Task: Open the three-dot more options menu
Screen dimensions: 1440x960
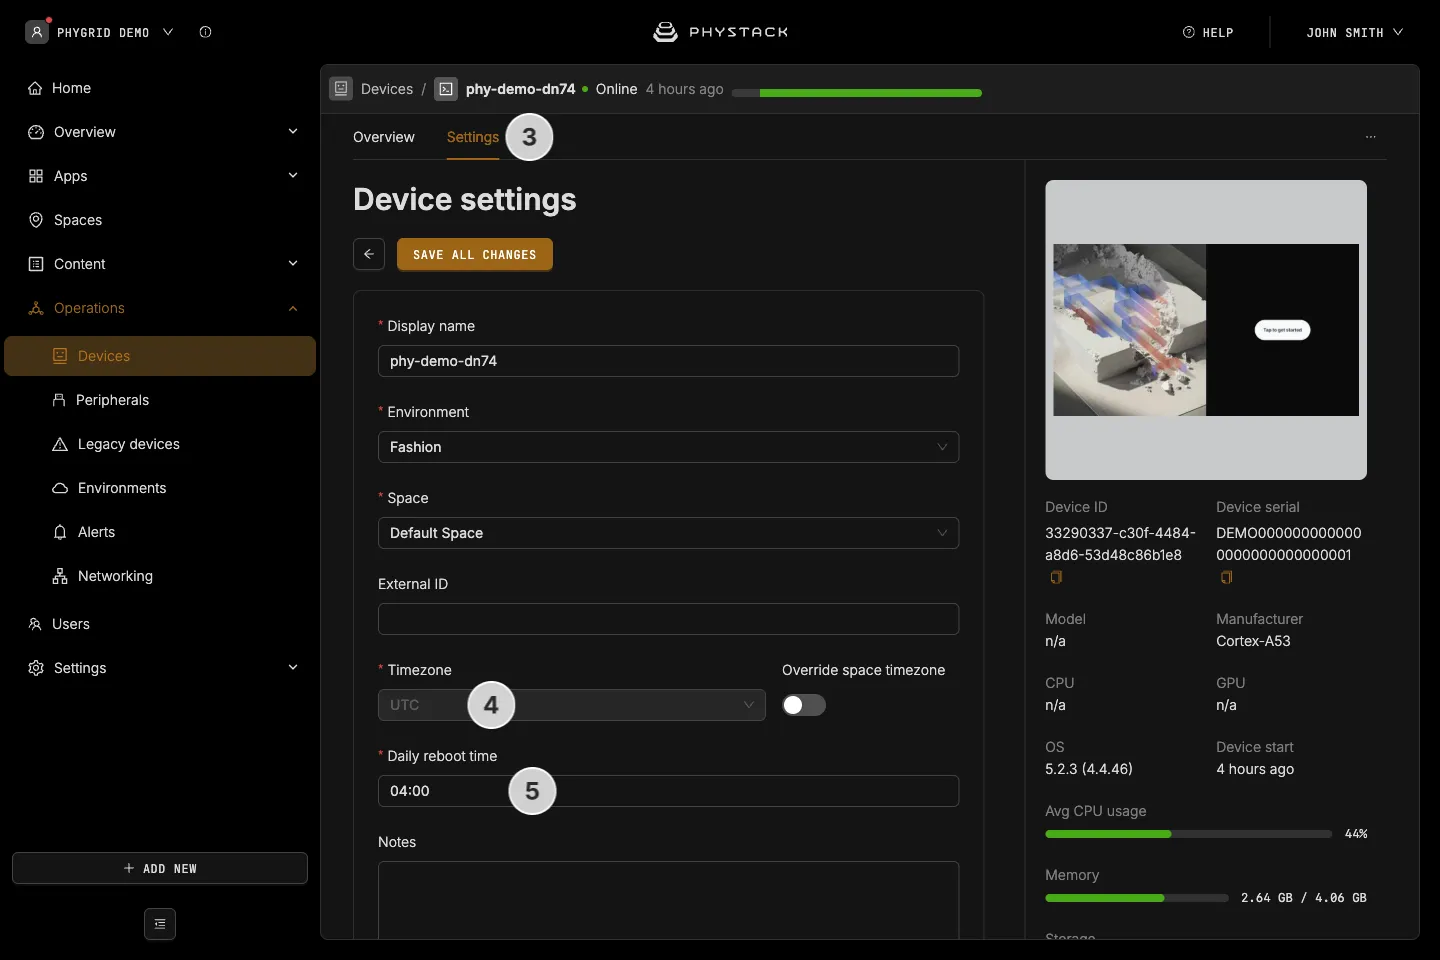Action: (x=1371, y=136)
